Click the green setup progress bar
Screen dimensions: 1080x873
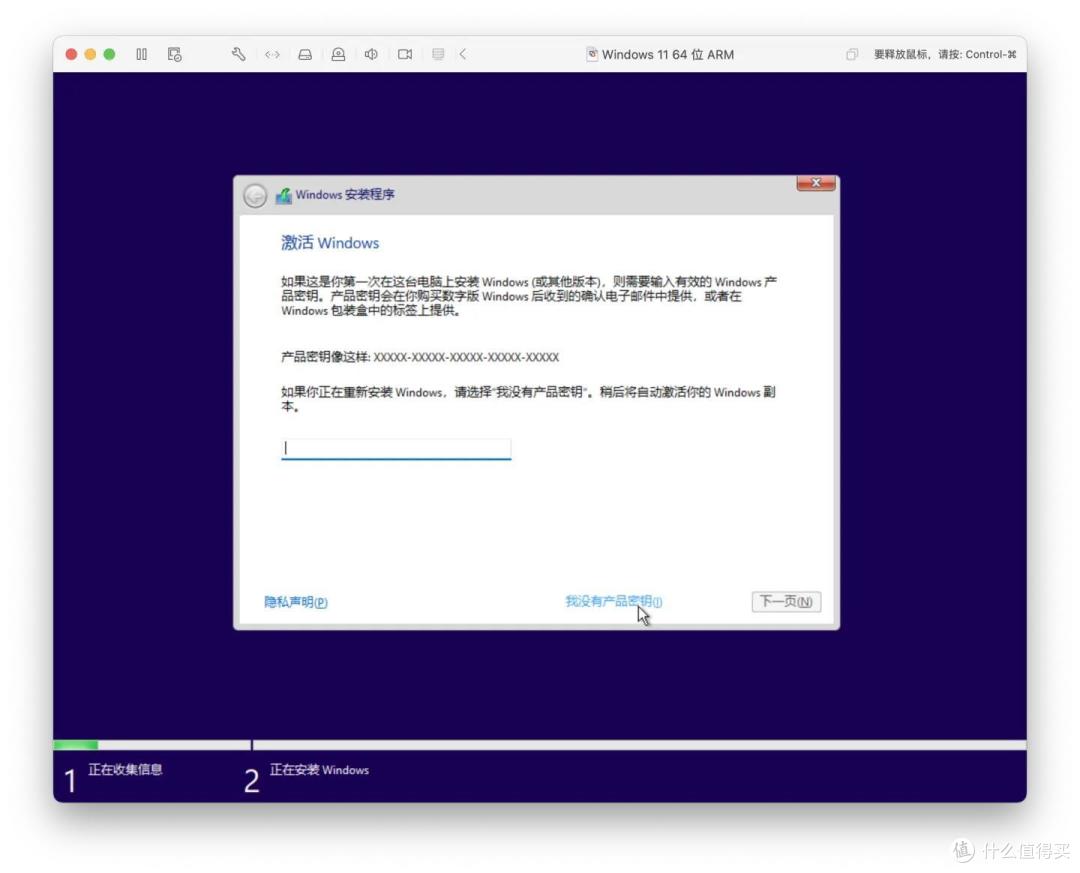click(76, 745)
